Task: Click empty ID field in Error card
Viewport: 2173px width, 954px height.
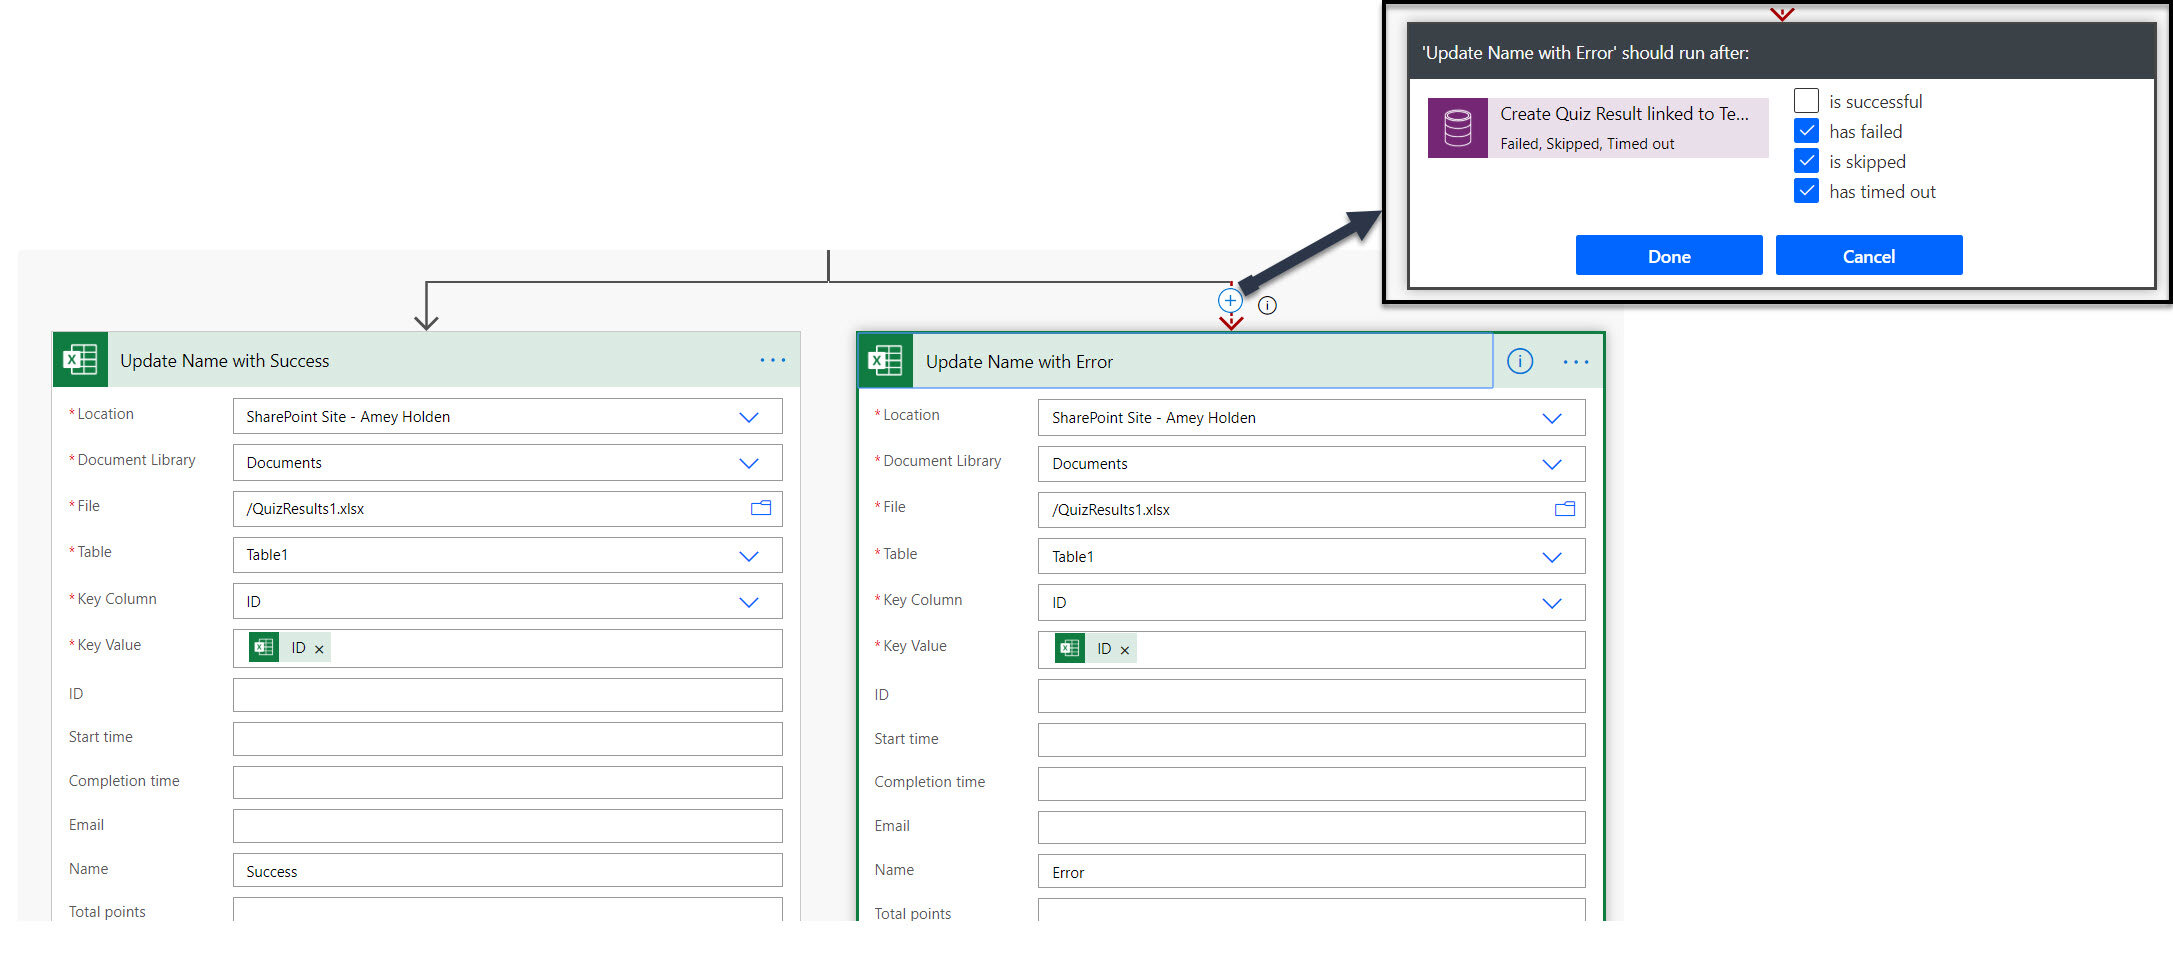Action: coord(1312,696)
